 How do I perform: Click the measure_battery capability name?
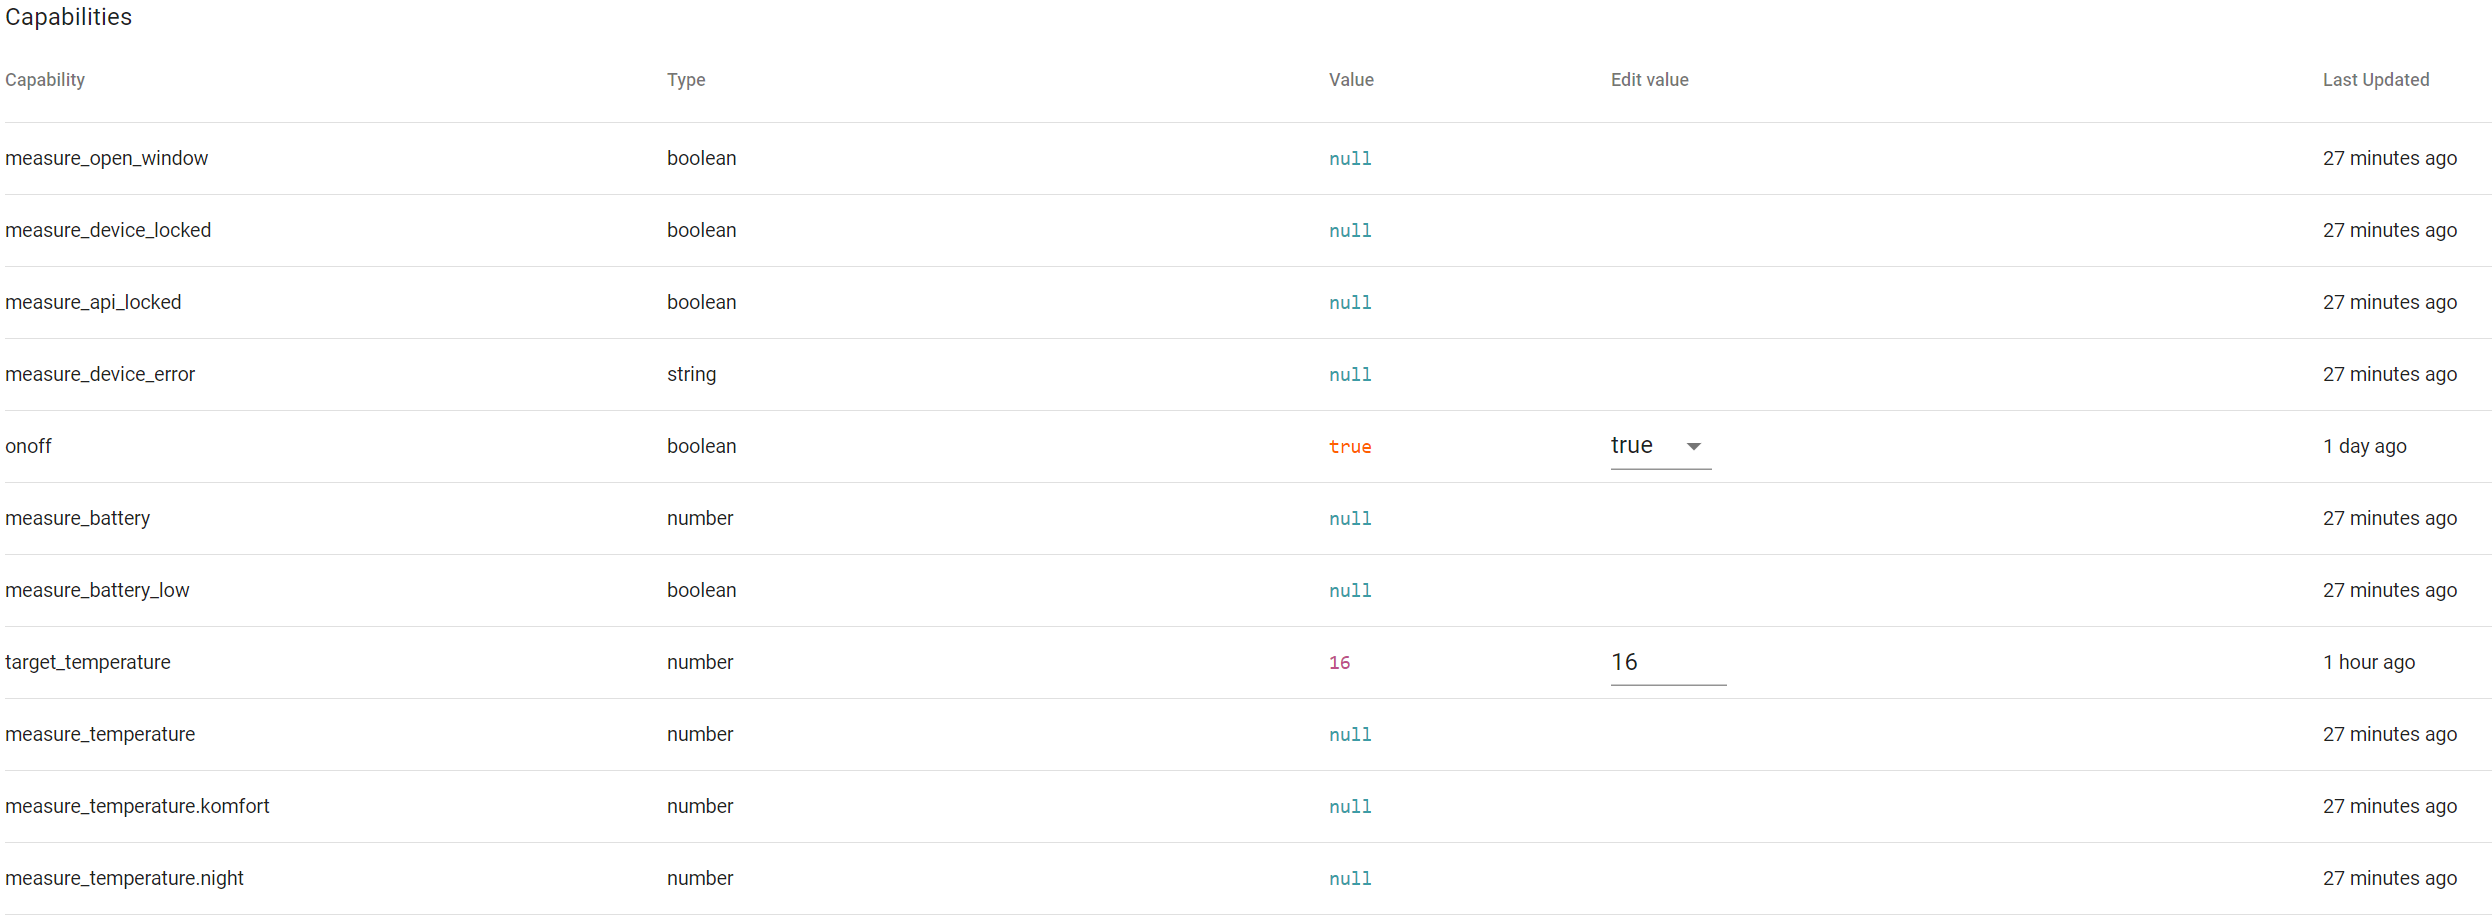pos(77,518)
